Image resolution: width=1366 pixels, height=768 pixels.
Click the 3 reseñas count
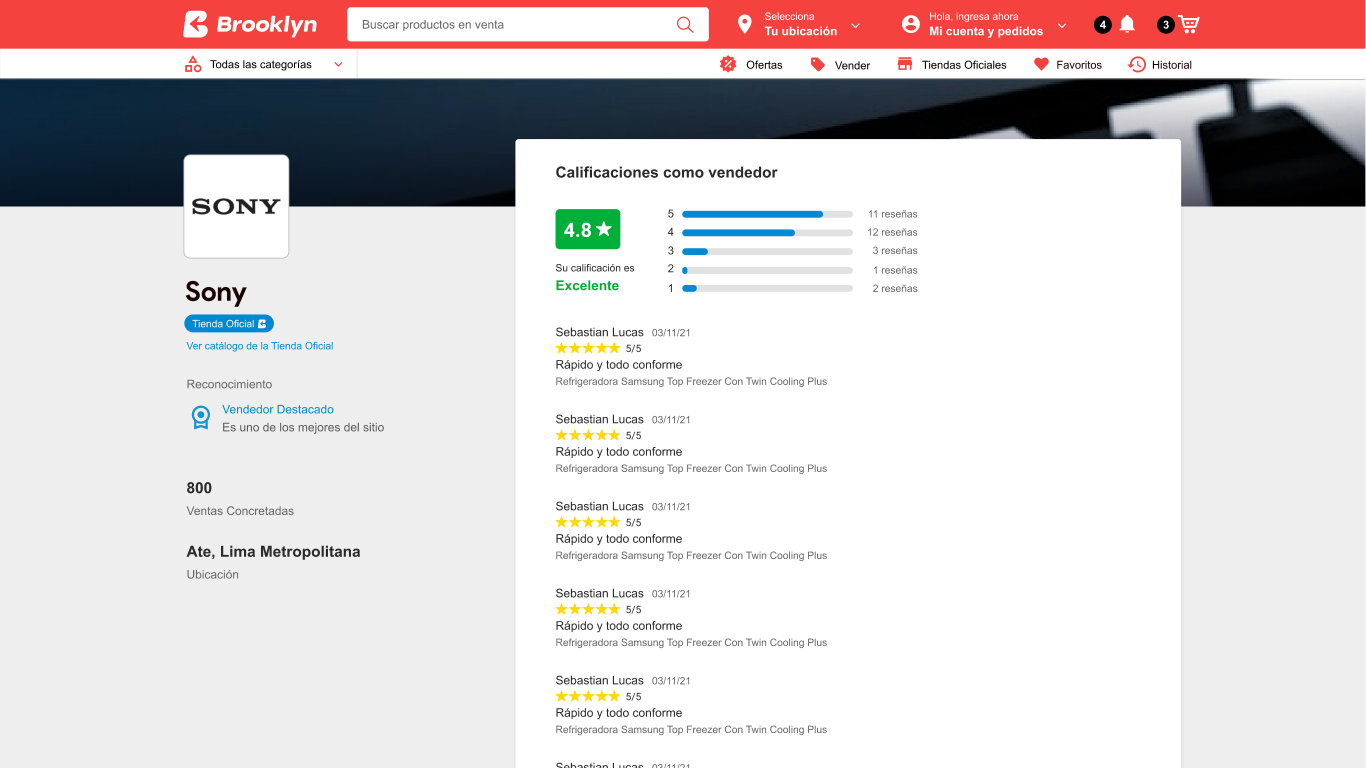[895, 251]
